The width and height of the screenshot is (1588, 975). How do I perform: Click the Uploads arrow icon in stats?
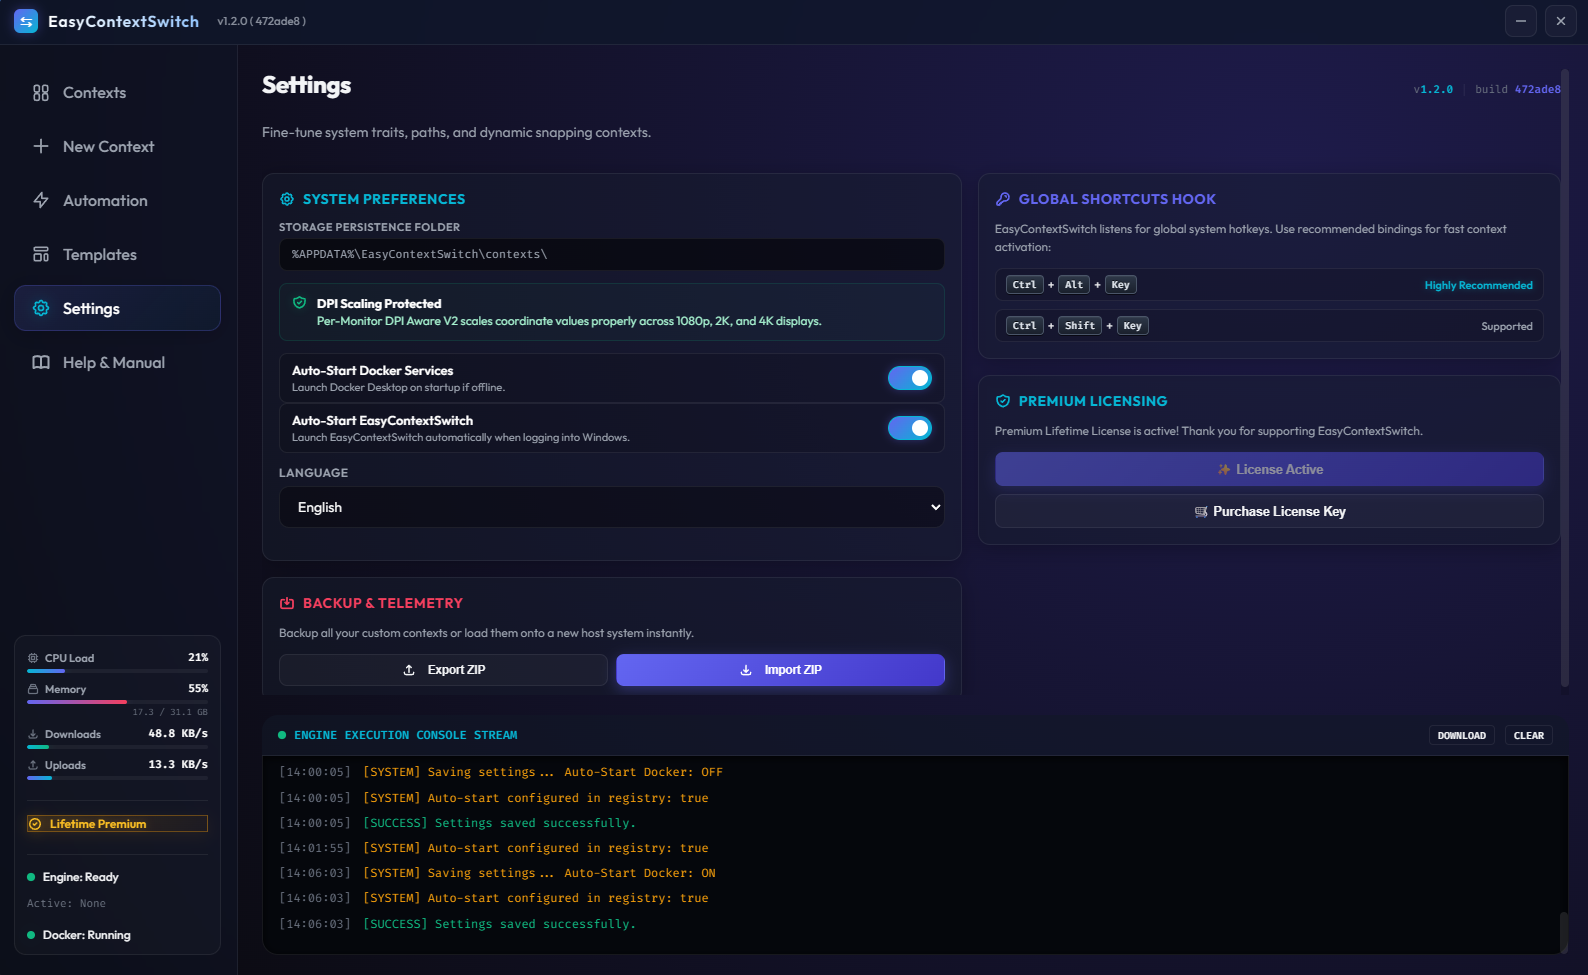click(33, 765)
